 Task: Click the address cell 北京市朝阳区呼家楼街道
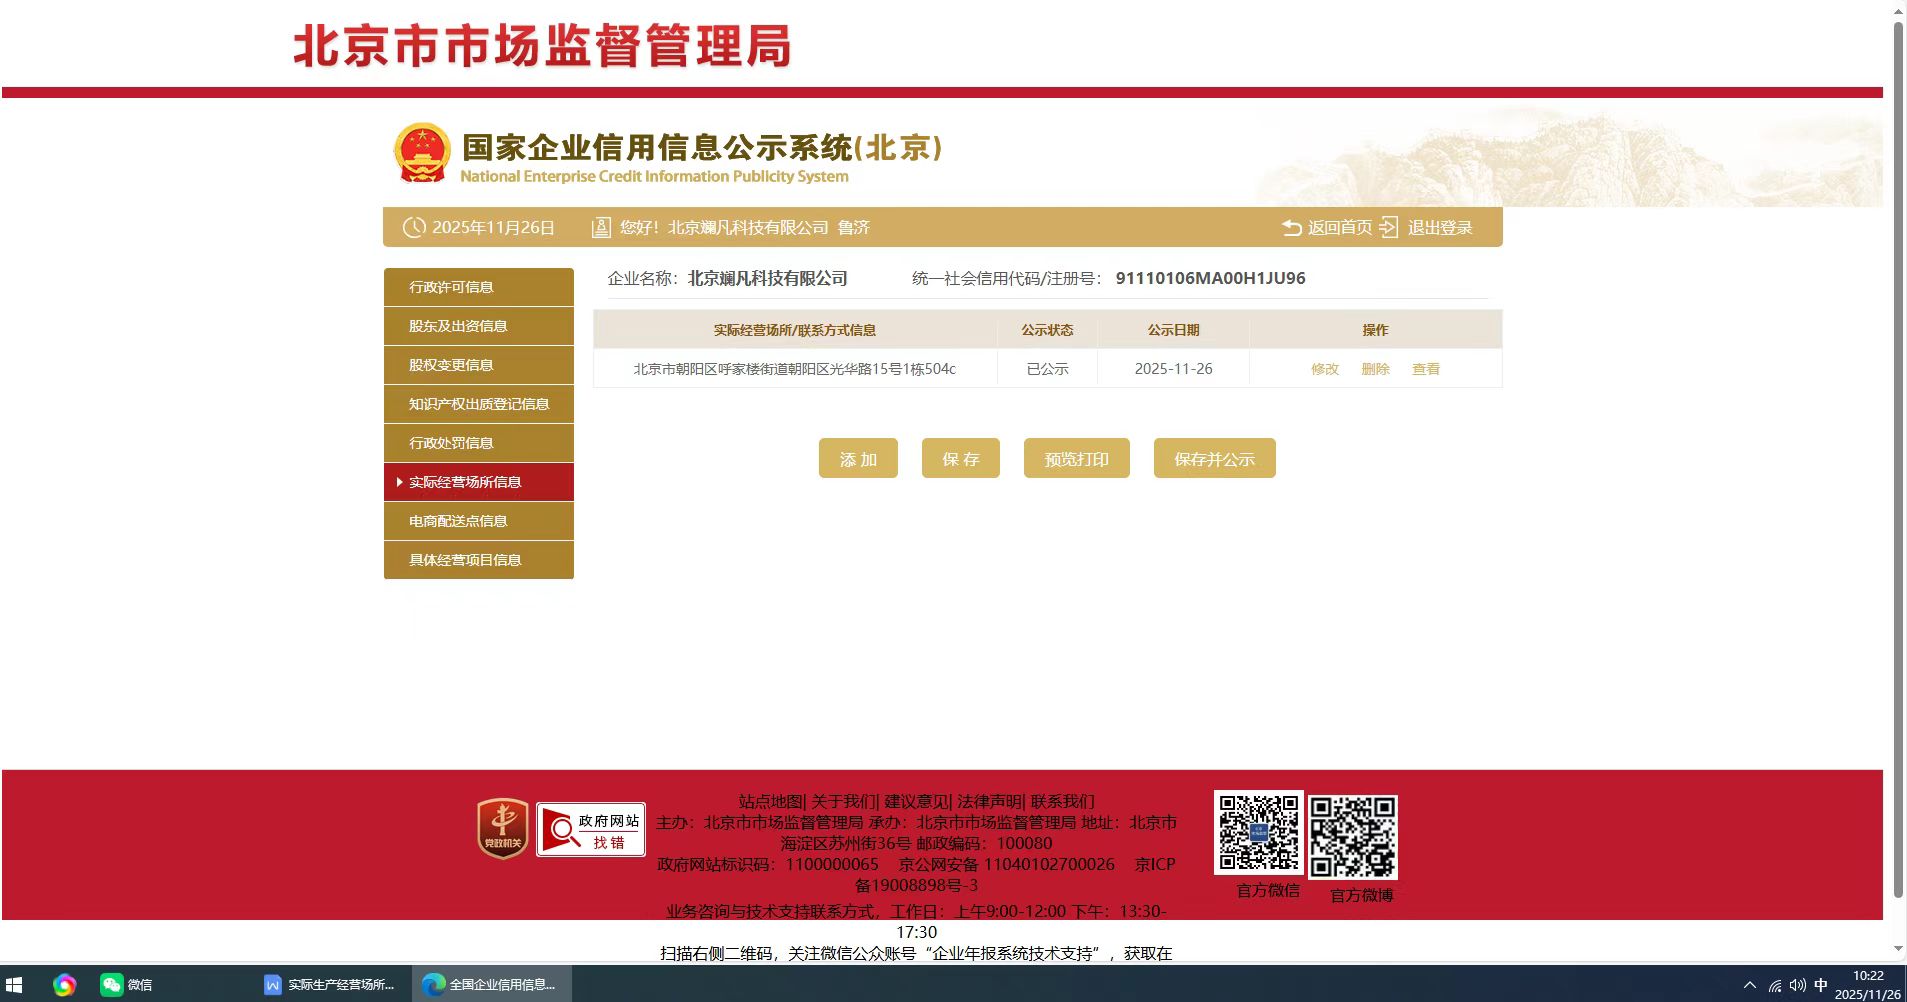coord(795,369)
